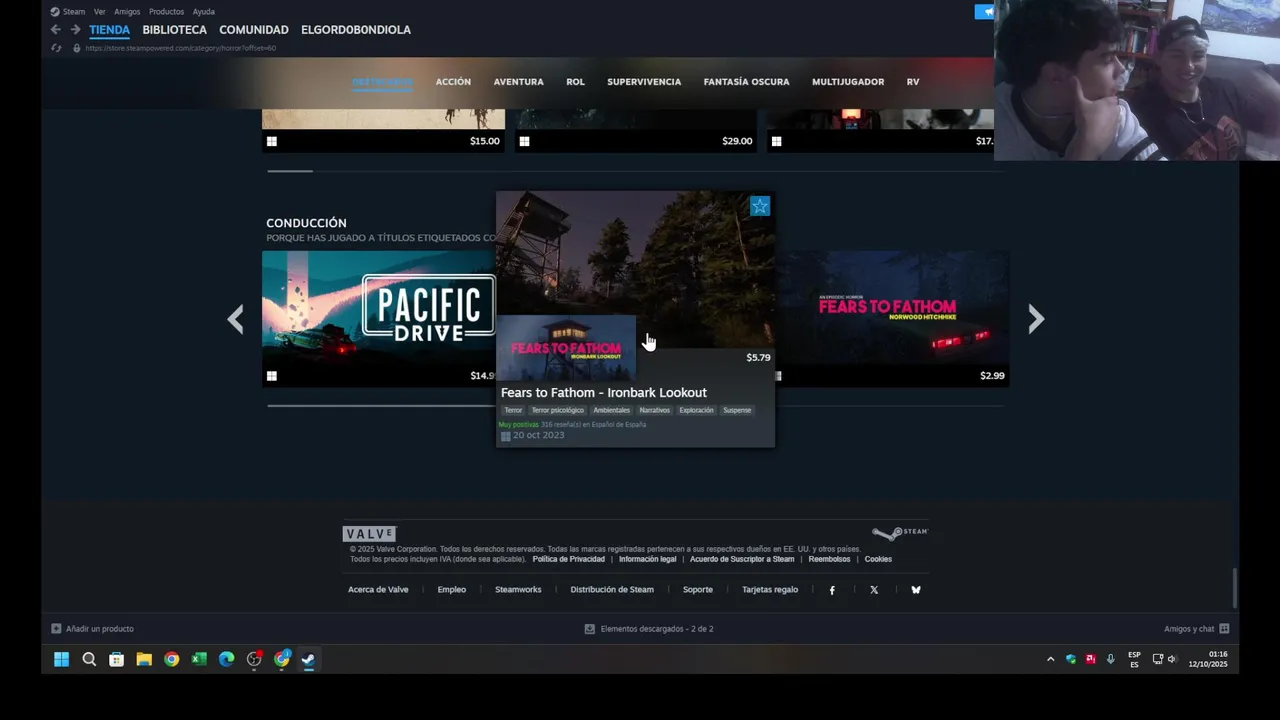Go back with the Steam back arrow
Screen dimensions: 1280x720
click(x=55, y=30)
